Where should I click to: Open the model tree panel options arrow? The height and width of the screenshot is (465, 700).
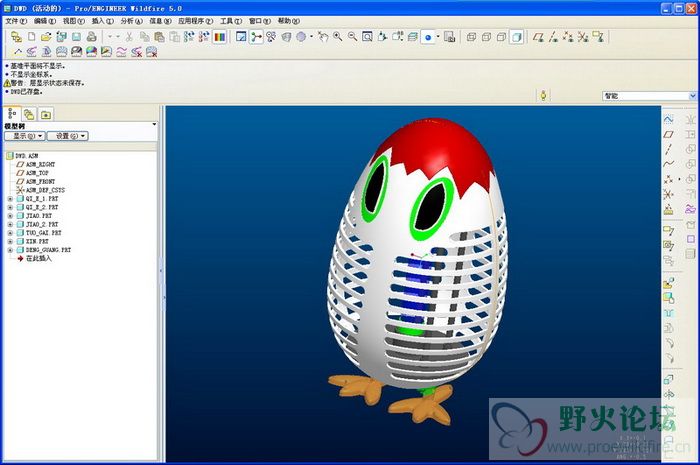(x=154, y=124)
